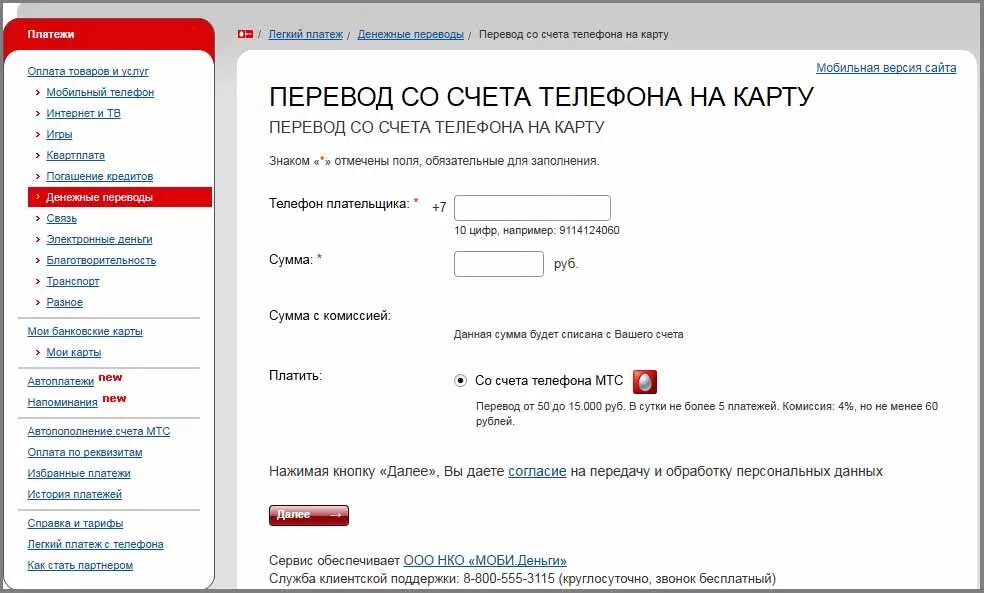Image resolution: width=984 pixels, height=593 pixels.
Task: Open 'Легкий платеж с телефона' link
Action: click(x=95, y=545)
